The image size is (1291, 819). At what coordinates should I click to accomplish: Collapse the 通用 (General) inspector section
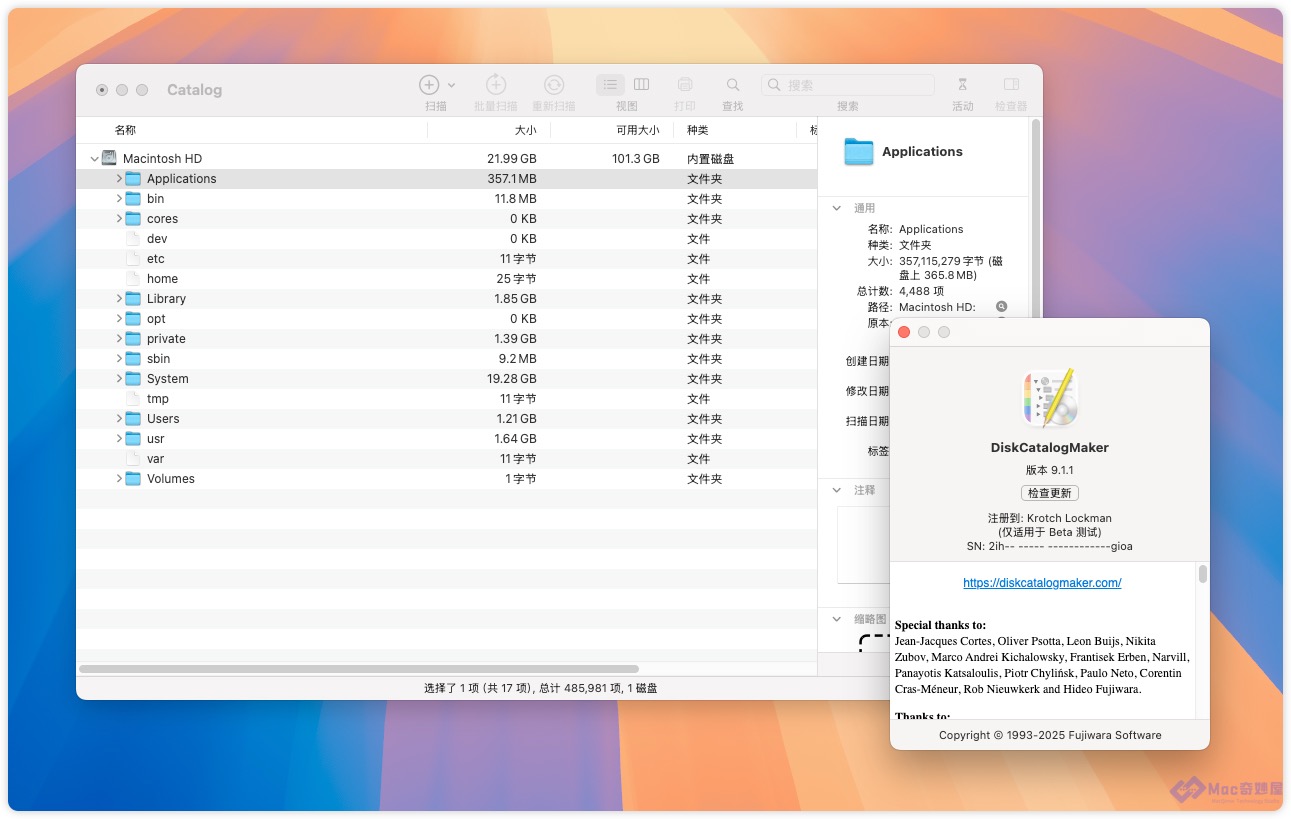tap(837, 208)
